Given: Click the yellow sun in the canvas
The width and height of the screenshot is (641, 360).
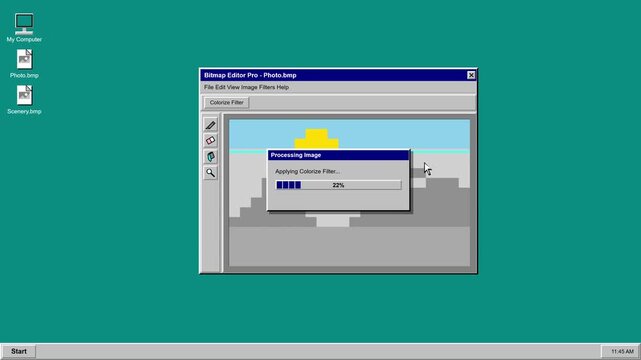Looking at the screenshot, I should [316, 139].
